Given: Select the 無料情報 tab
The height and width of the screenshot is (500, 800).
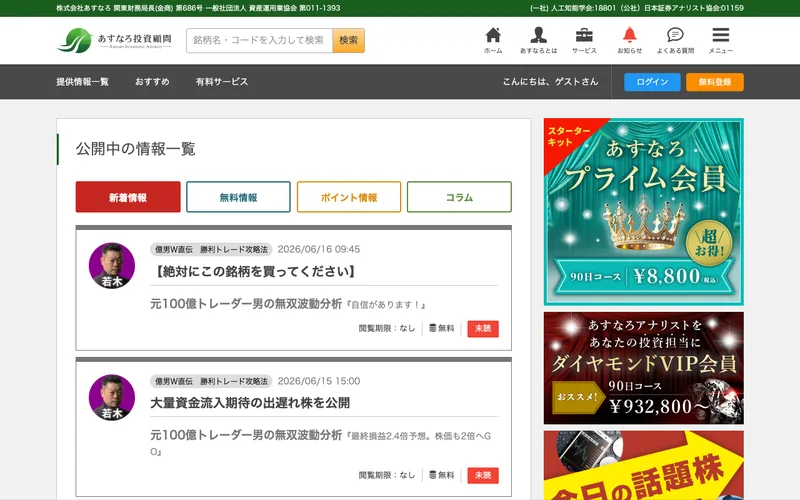Looking at the screenshot, I should [x=238, y=197].
